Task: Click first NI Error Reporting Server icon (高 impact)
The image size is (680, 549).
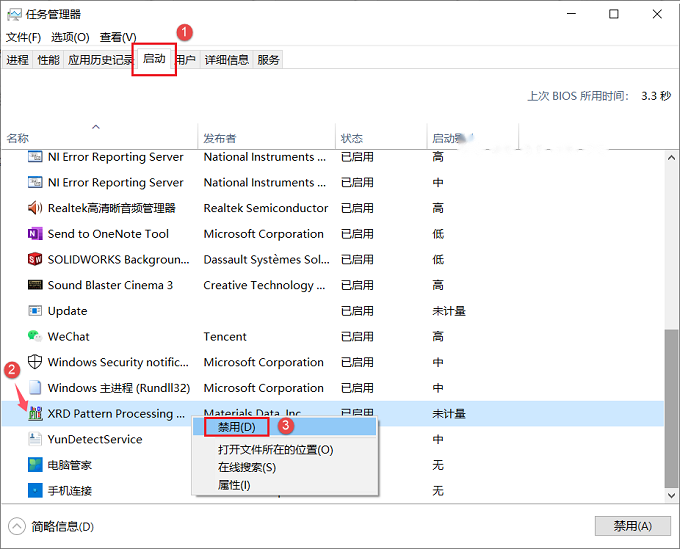Action: tap(35, 157)
